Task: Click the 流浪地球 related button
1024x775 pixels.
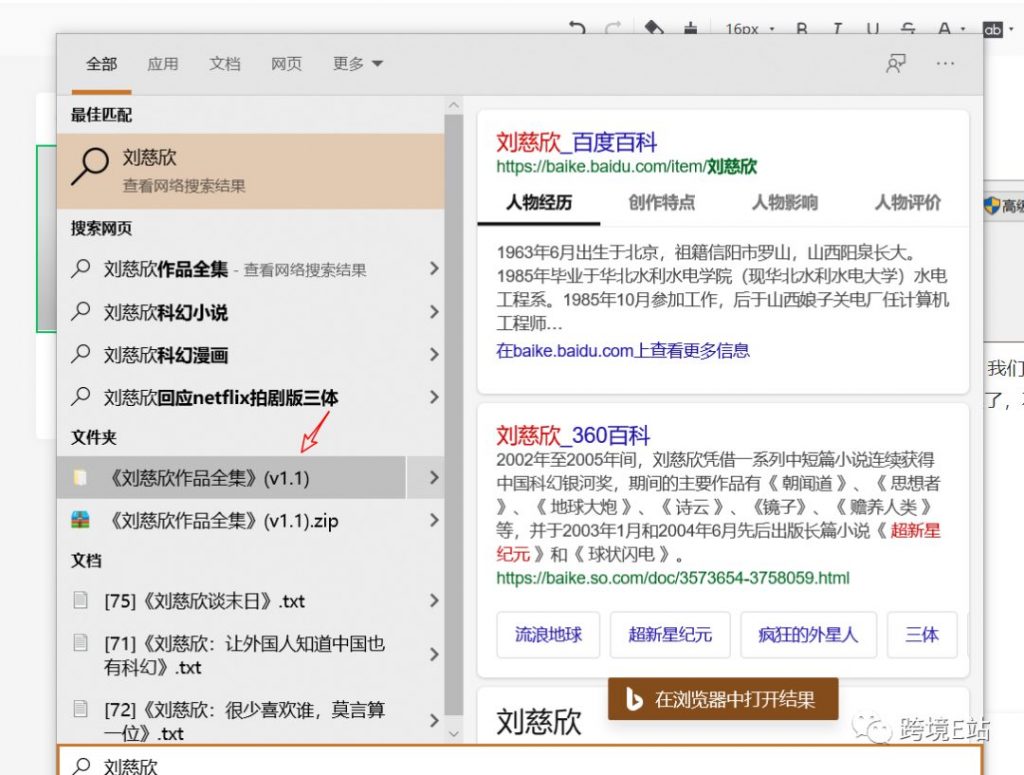Action: point(548,635)
